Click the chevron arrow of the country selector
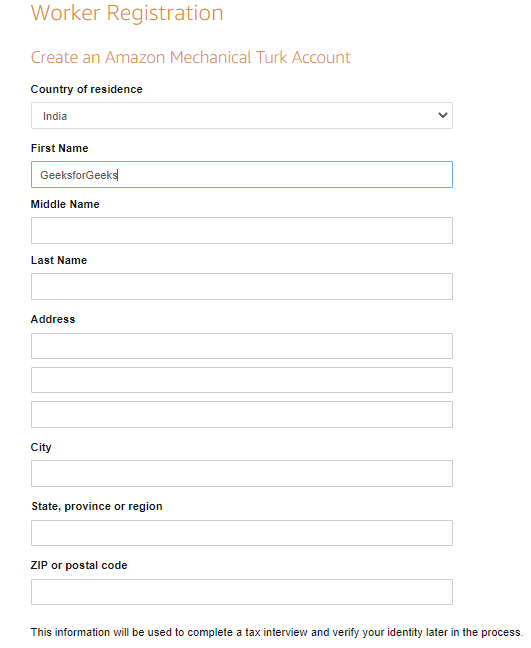Image resolution: width=531 pixels, height=648 pixels. tap(443, 115)
